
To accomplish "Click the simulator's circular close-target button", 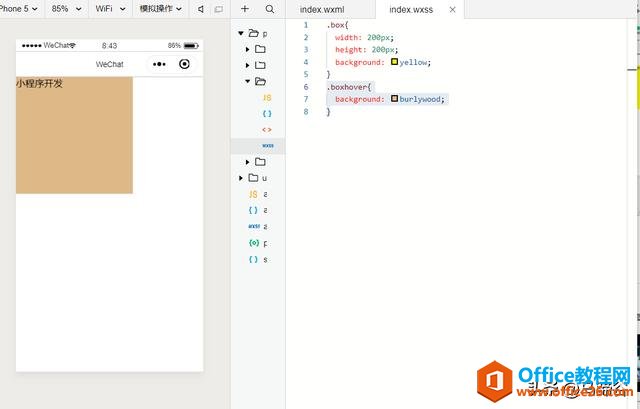I will (x=184, y=64).
